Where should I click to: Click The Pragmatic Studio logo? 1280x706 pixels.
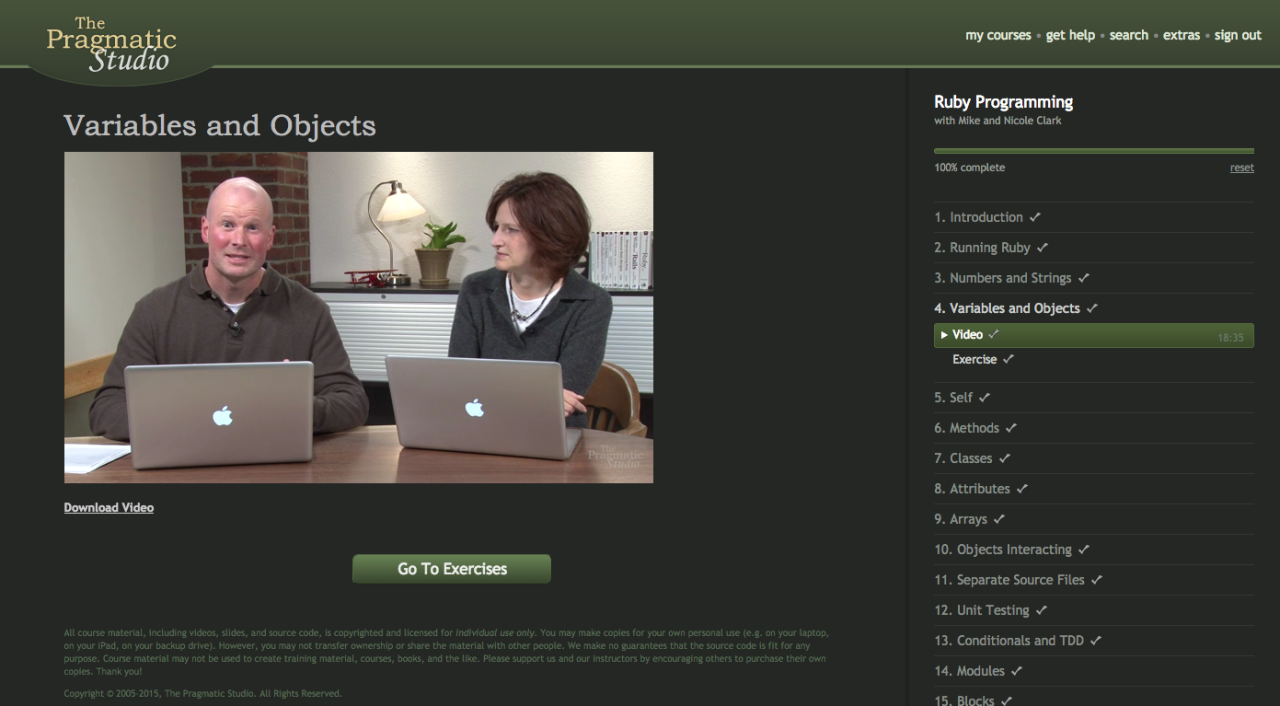coord(111,45)
